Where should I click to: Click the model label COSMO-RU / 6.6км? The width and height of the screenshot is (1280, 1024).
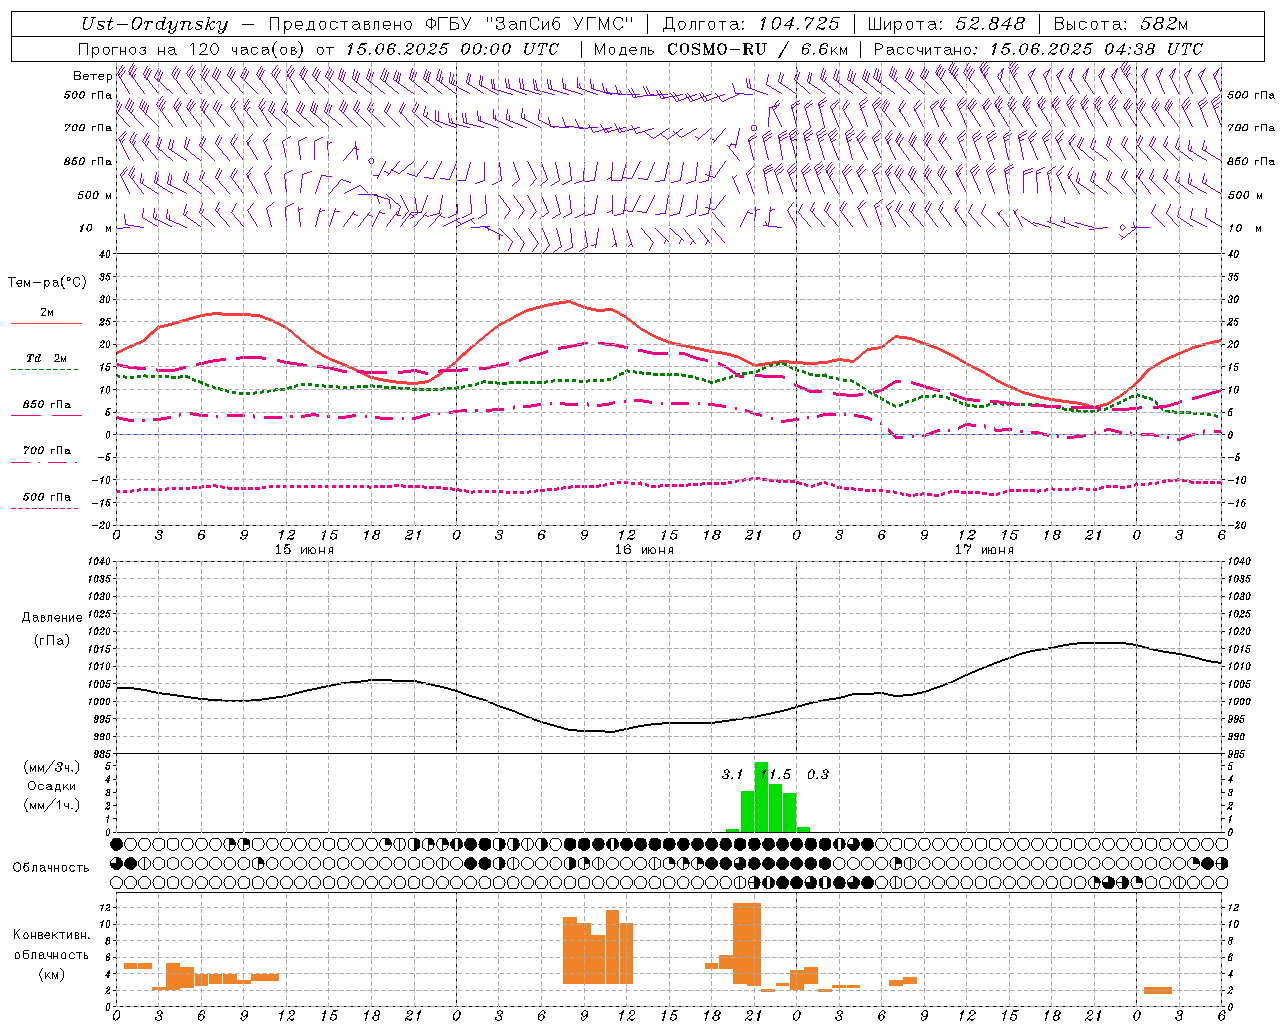click(x=758, y=48)
